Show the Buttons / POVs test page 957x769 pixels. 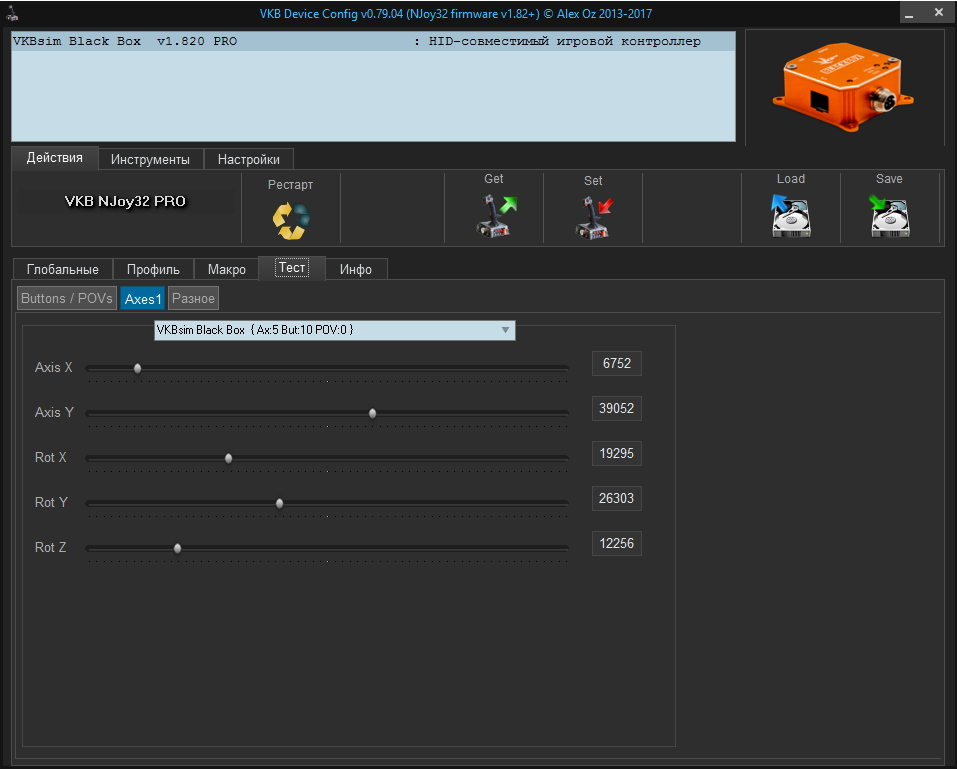(67, 298)
